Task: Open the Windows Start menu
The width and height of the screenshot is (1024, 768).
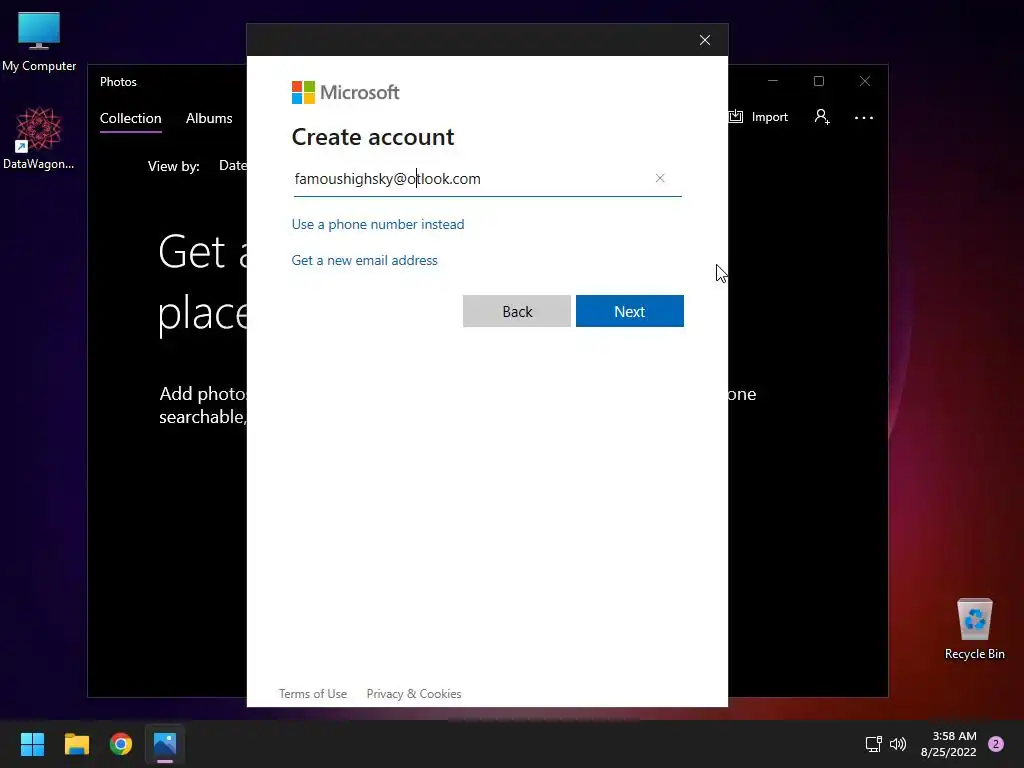Action: (x=32, y=744)
